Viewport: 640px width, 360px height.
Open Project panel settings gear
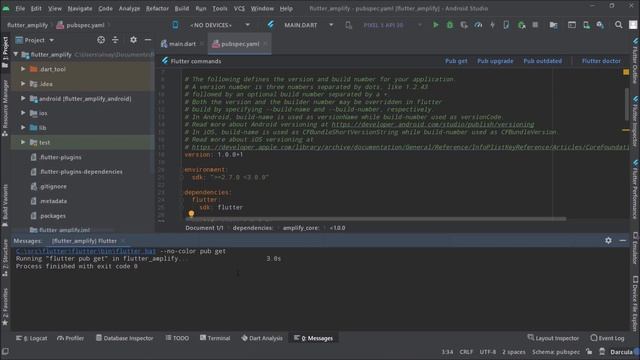[133, 40]
